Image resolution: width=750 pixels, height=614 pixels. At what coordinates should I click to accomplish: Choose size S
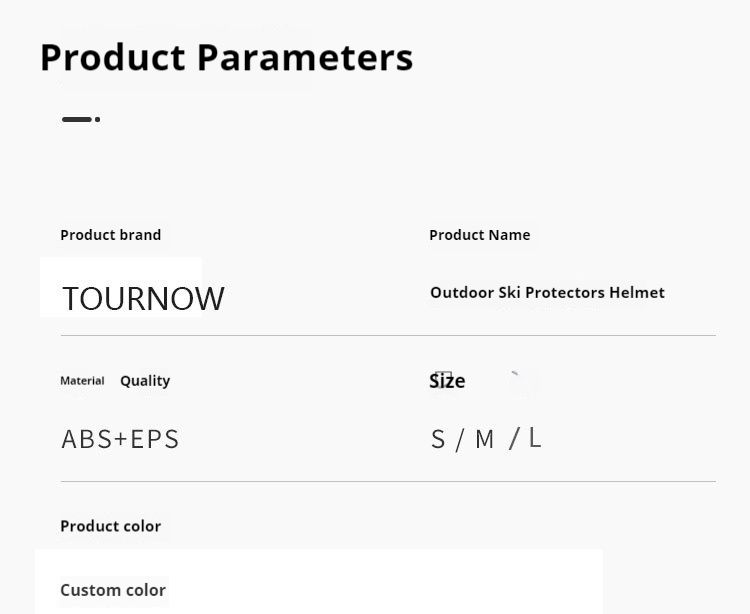tap(438, 440)
